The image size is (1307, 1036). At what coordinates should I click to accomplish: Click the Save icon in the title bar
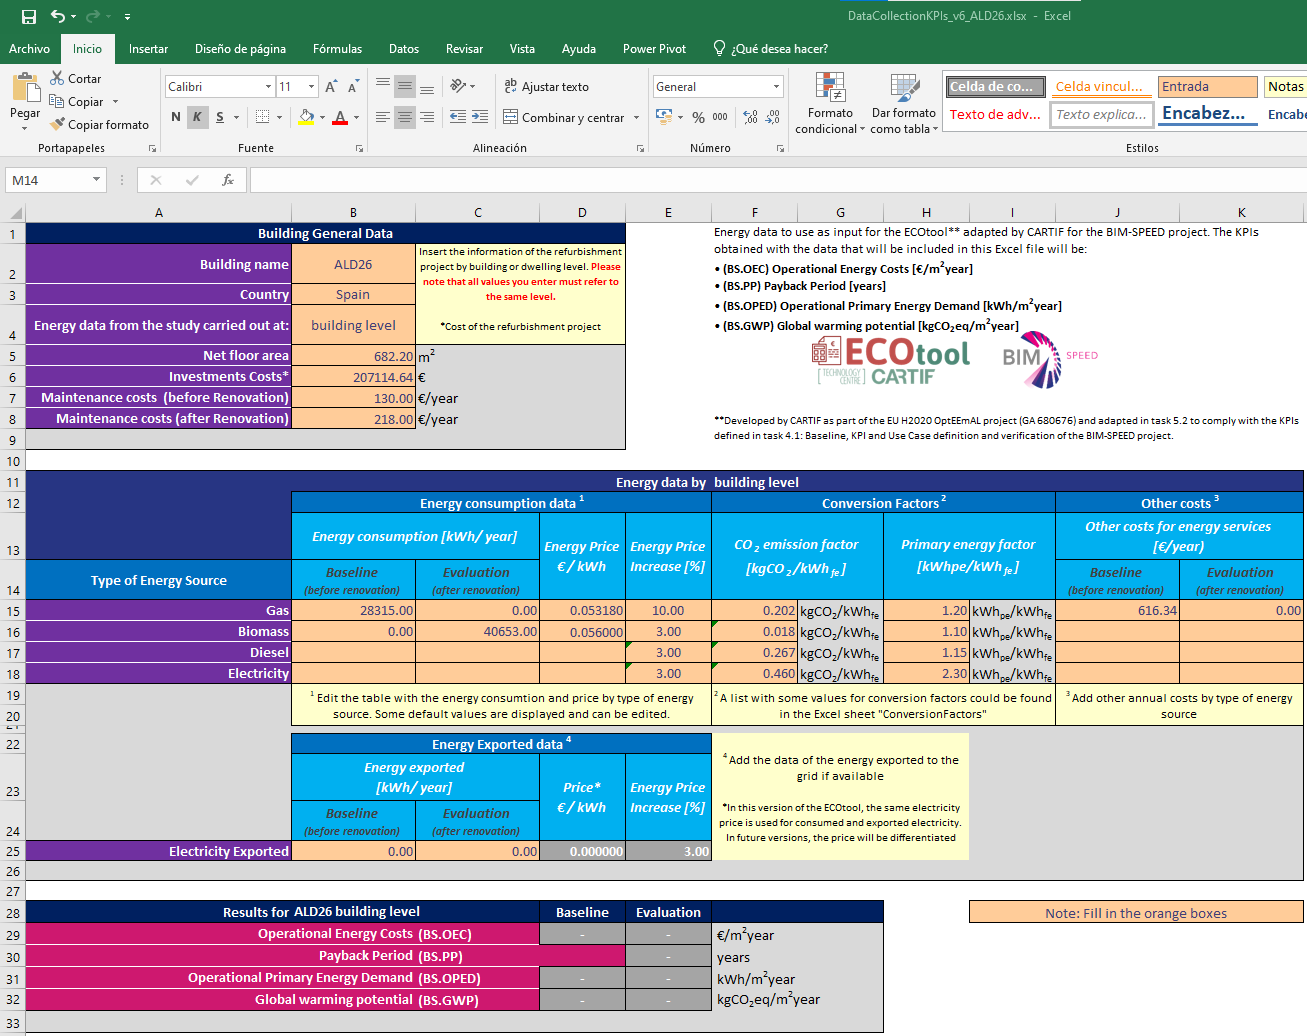pos(28,16)
